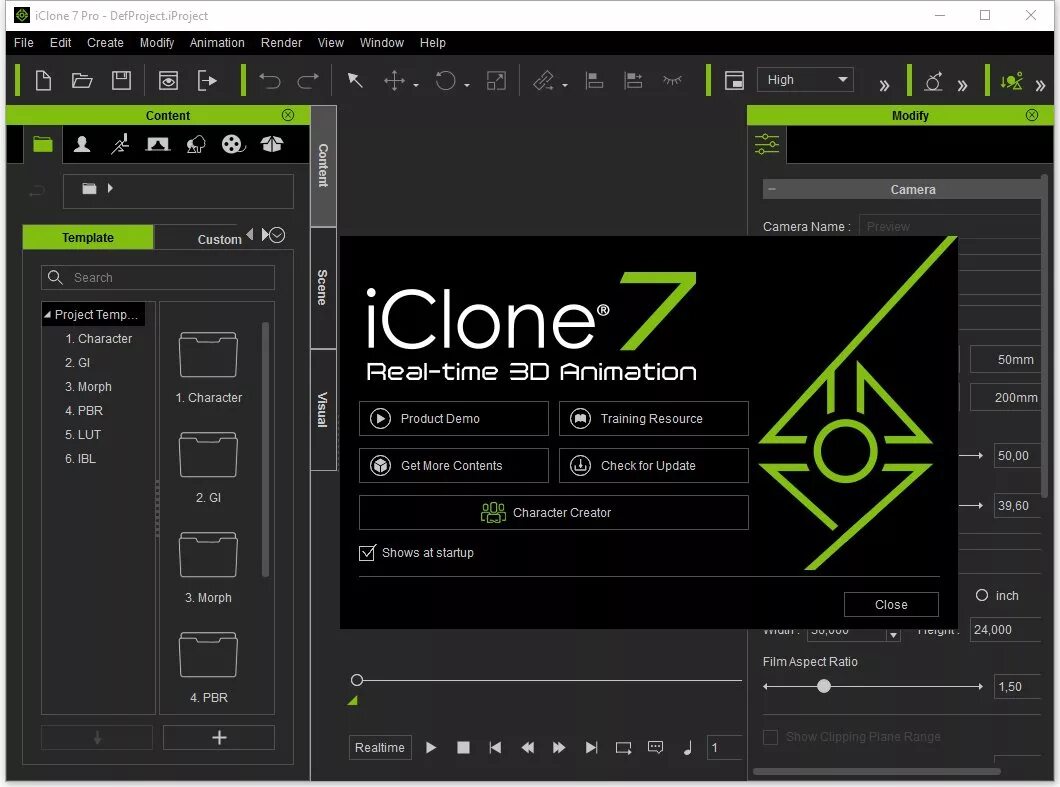Open the preview render icon in the toolbar
The image size is (1060, 787).
click(x=168, y=80)
